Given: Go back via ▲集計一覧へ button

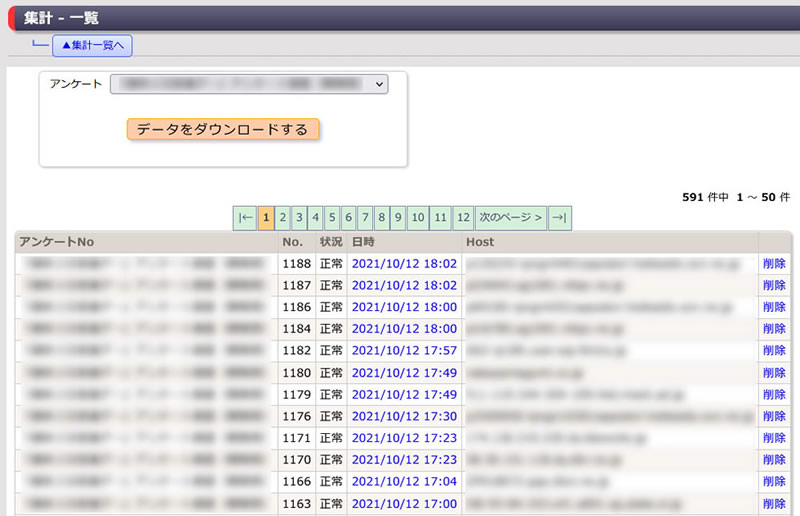Looking at the screenshot, I should coord(92,45).
